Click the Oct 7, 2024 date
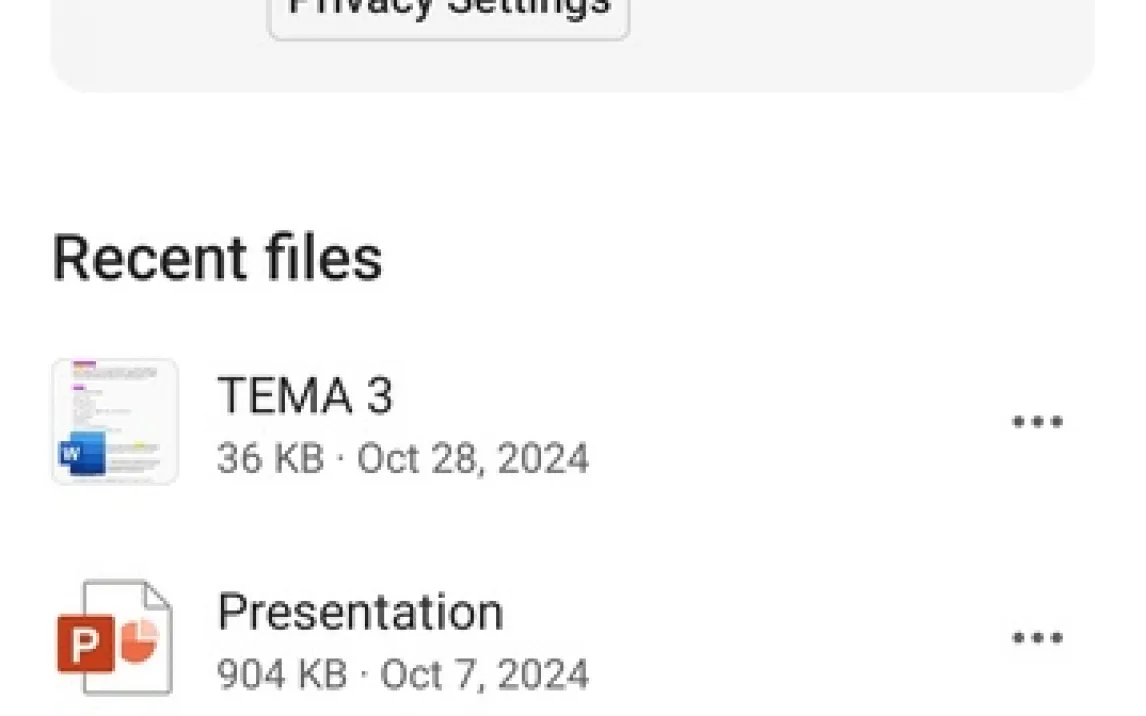The height and width of the screenshot is (716, 1146). coord(485,675)
